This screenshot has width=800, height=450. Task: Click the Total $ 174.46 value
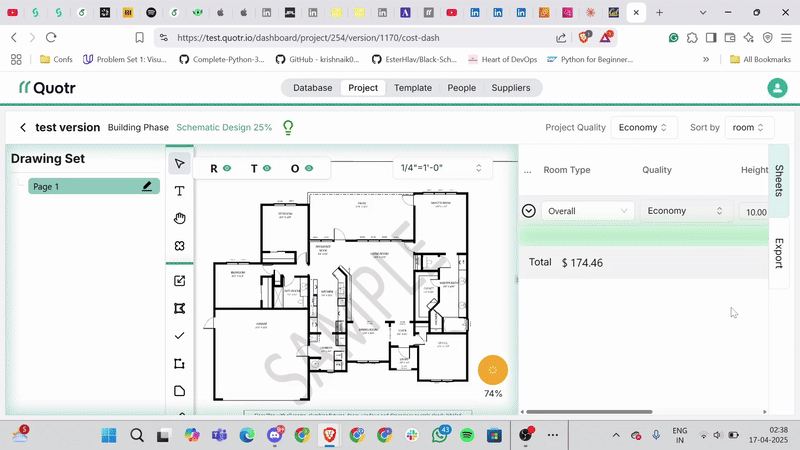[x=582, y=263]
